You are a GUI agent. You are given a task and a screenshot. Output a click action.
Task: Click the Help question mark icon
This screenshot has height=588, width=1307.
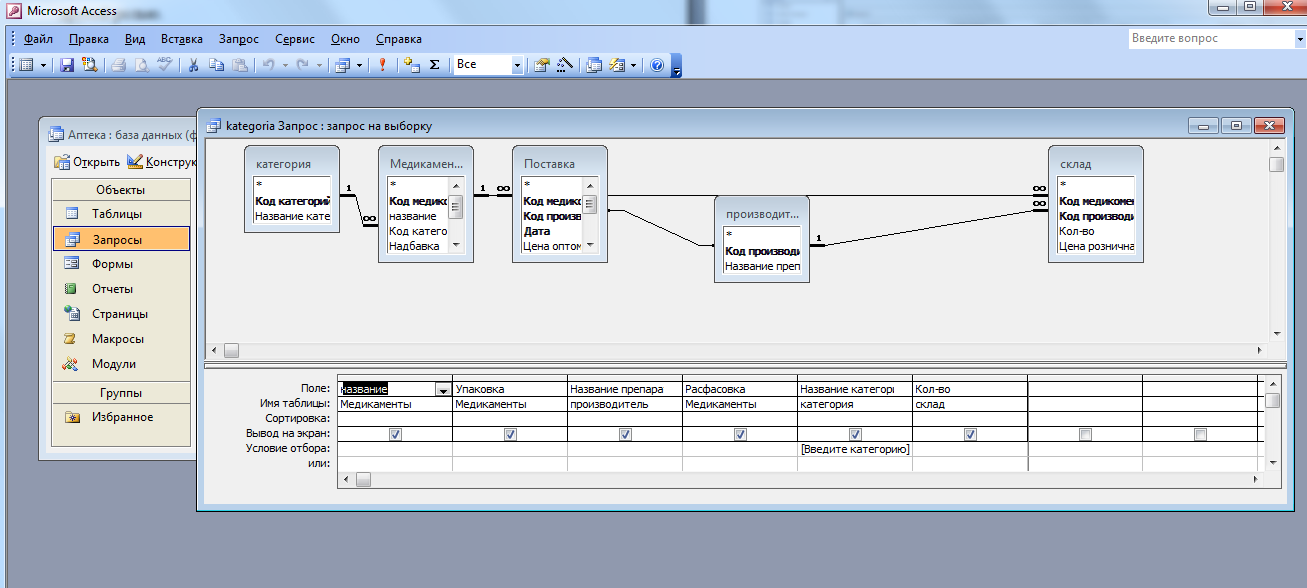click(657, 64)
